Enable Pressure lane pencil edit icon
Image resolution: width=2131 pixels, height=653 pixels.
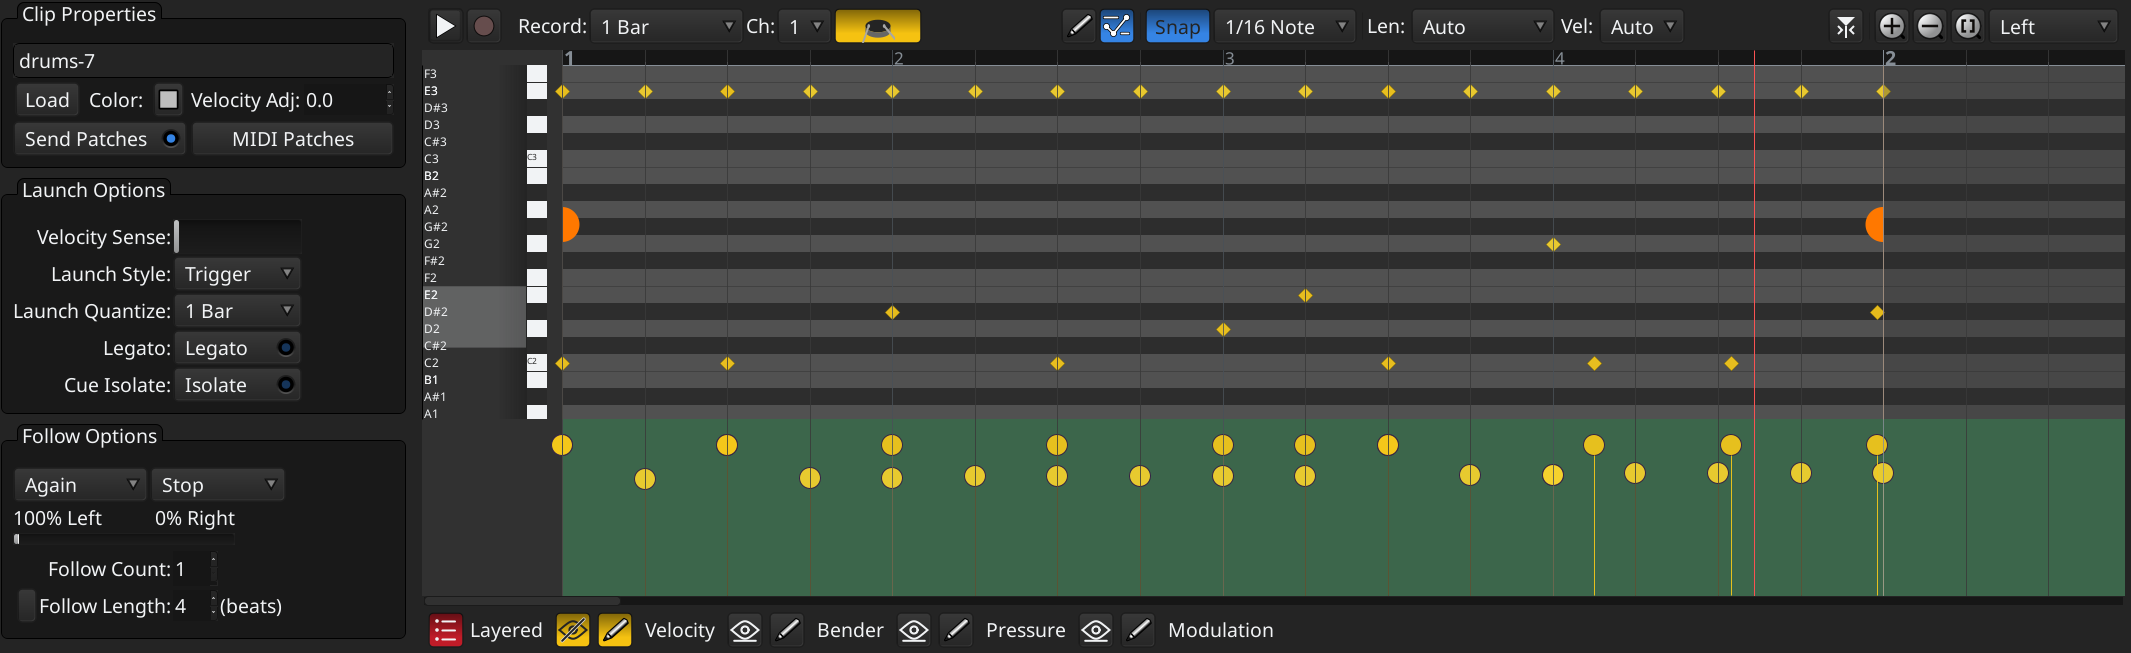coord(956,630)
